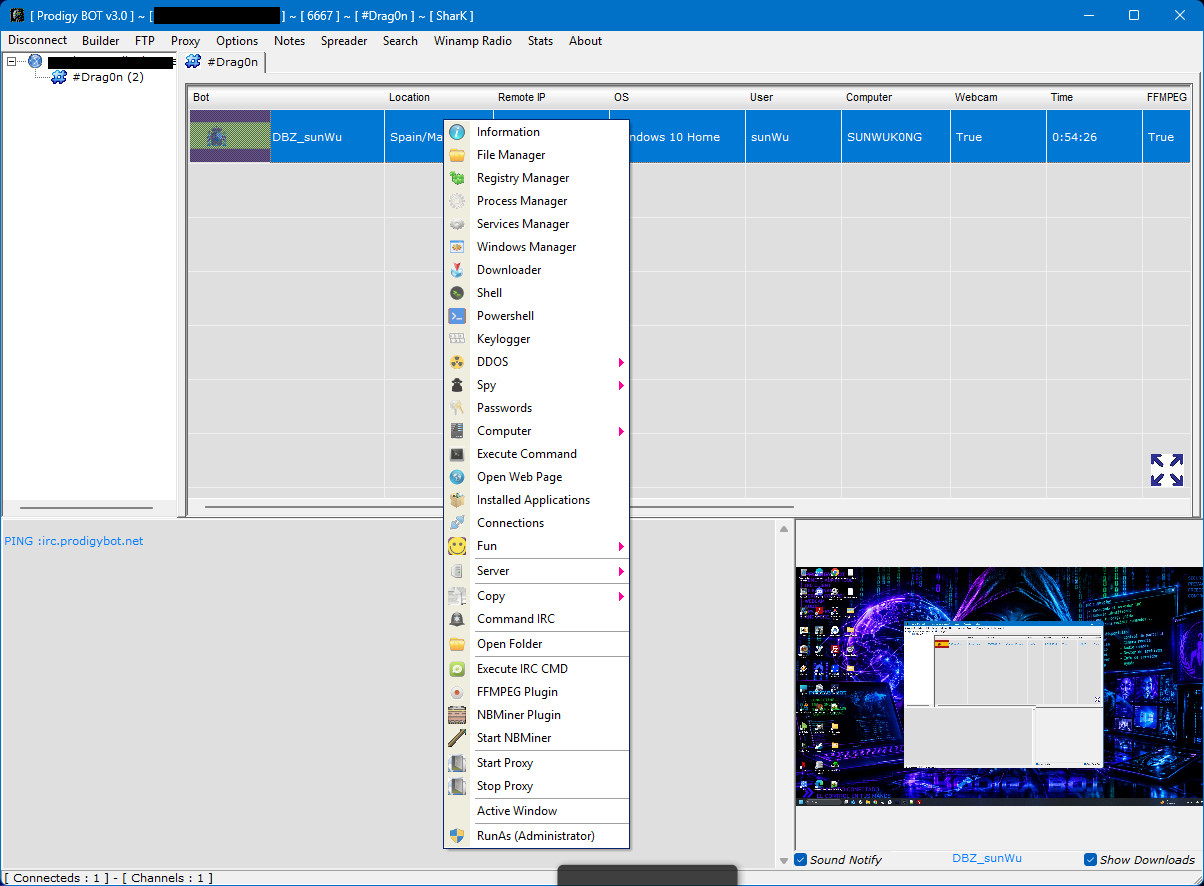Expand the Fun submenu arrow
This screenshot has height=886, width=1204.
tap(621, 546)
